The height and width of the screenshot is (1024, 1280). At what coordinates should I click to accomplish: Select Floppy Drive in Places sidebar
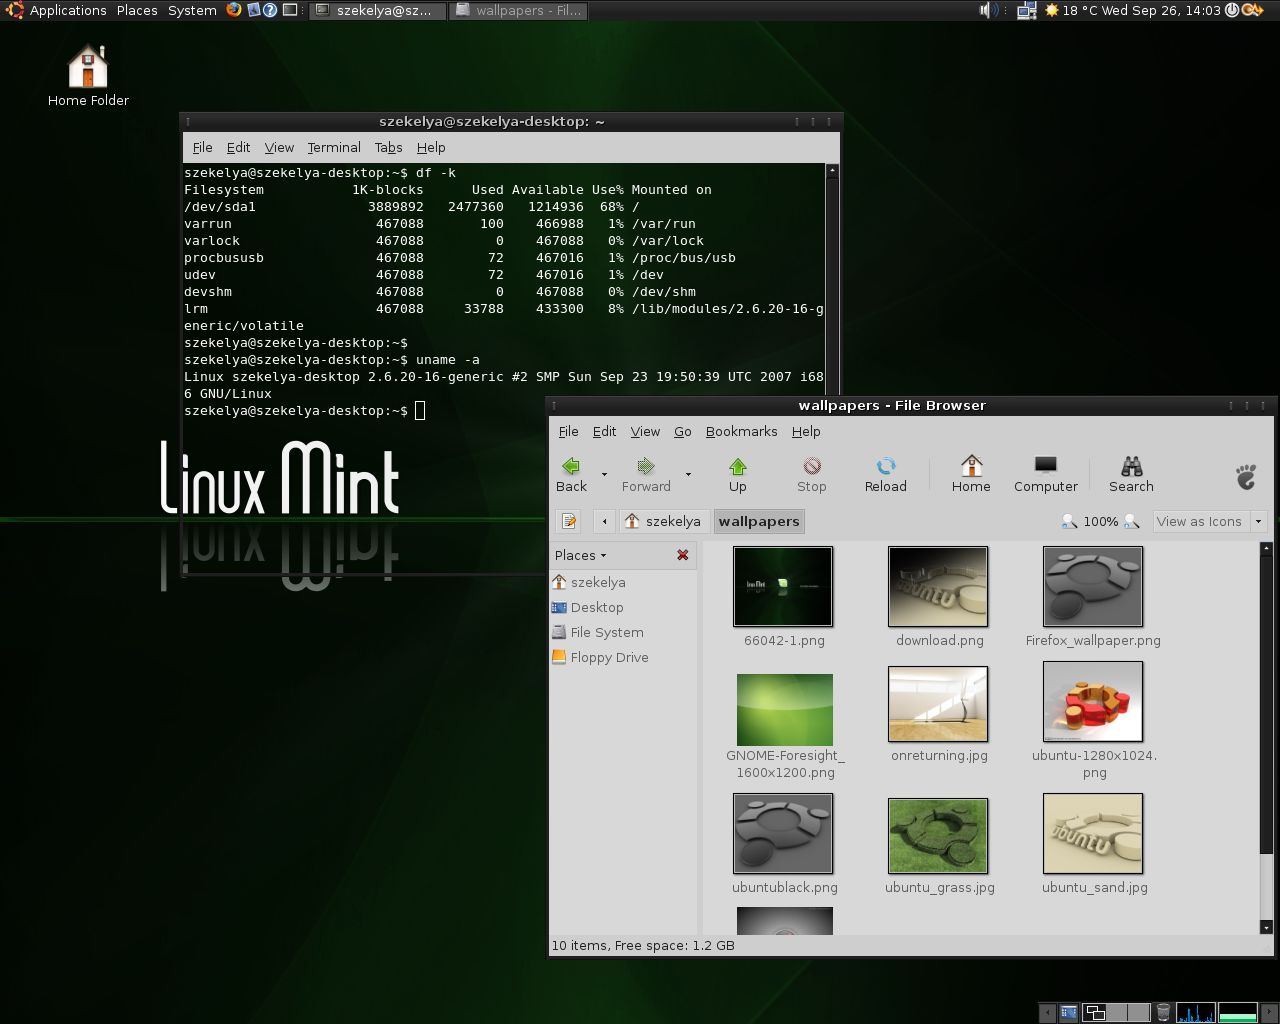[x=601, y=657]
